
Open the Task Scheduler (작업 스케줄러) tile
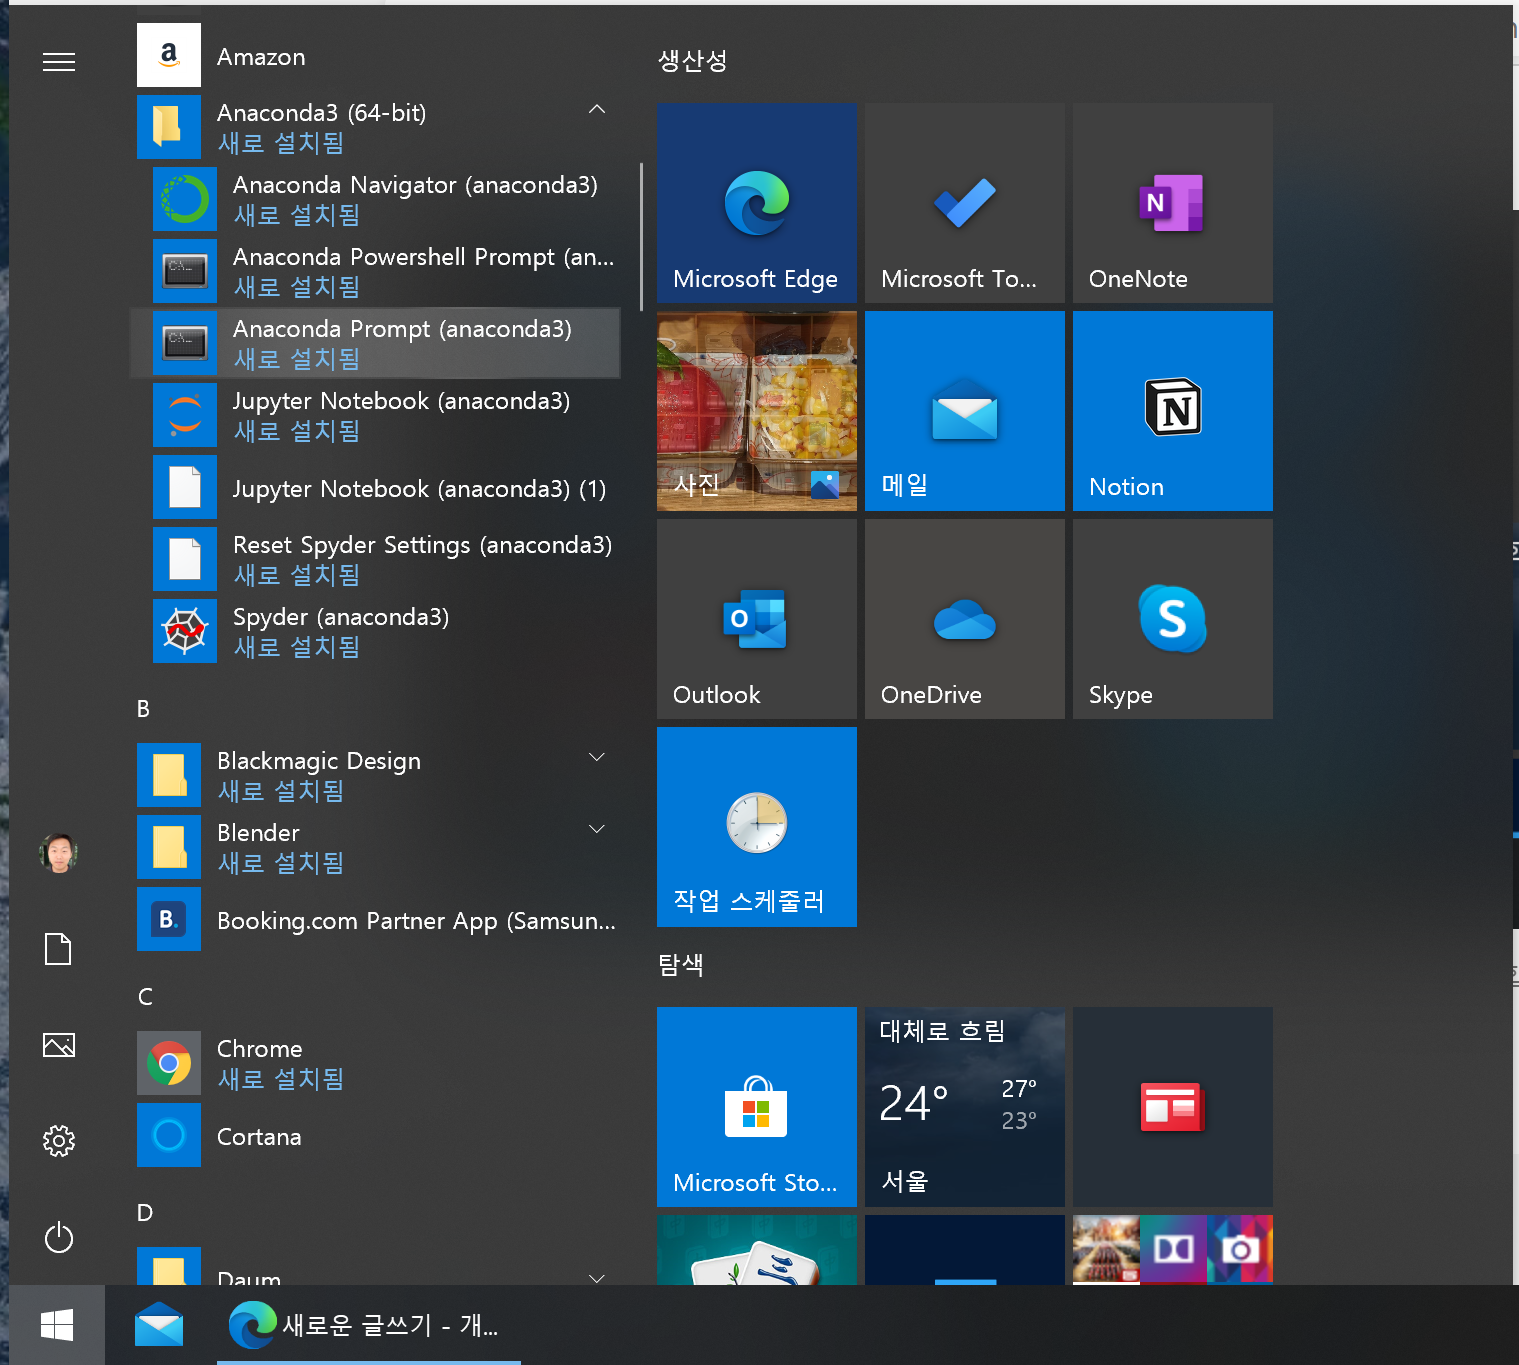[x=757, y=827]
